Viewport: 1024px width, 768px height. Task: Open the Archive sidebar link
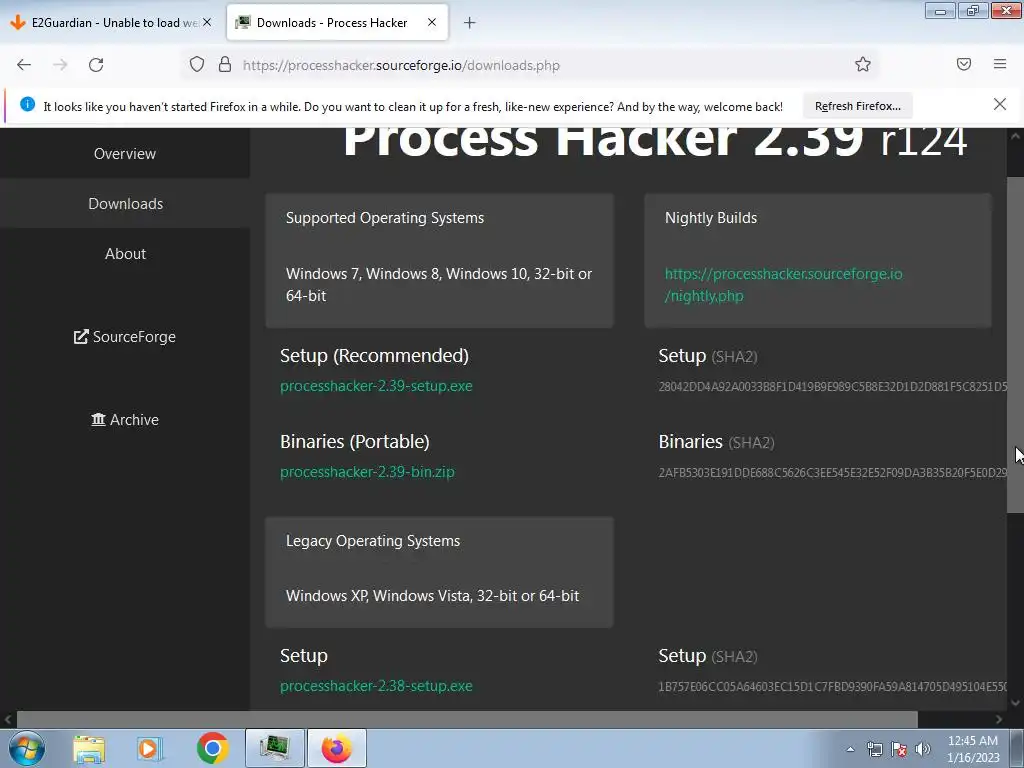pos(125,420)
